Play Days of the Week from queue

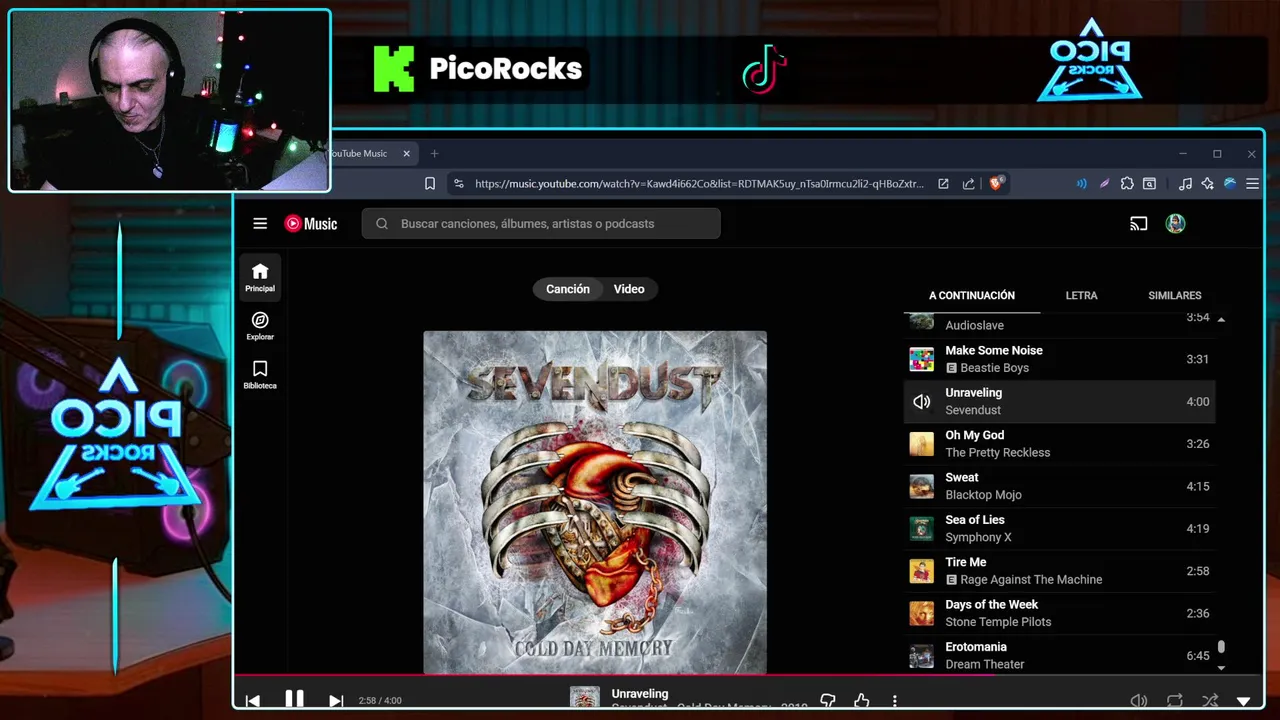(x=1060, y=613)
